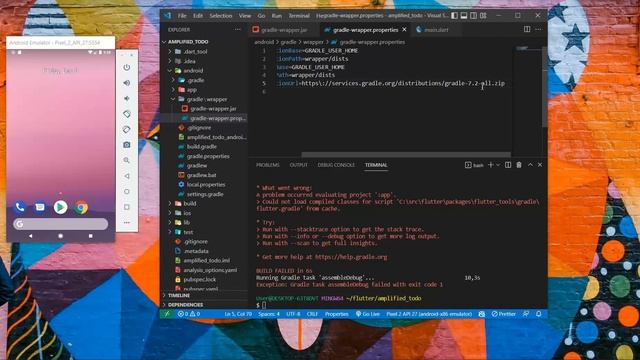Close the gradle-wrapper.properties tab
Image resolution: width=640 pixels, height=360 pixels.
click(404, 29)
